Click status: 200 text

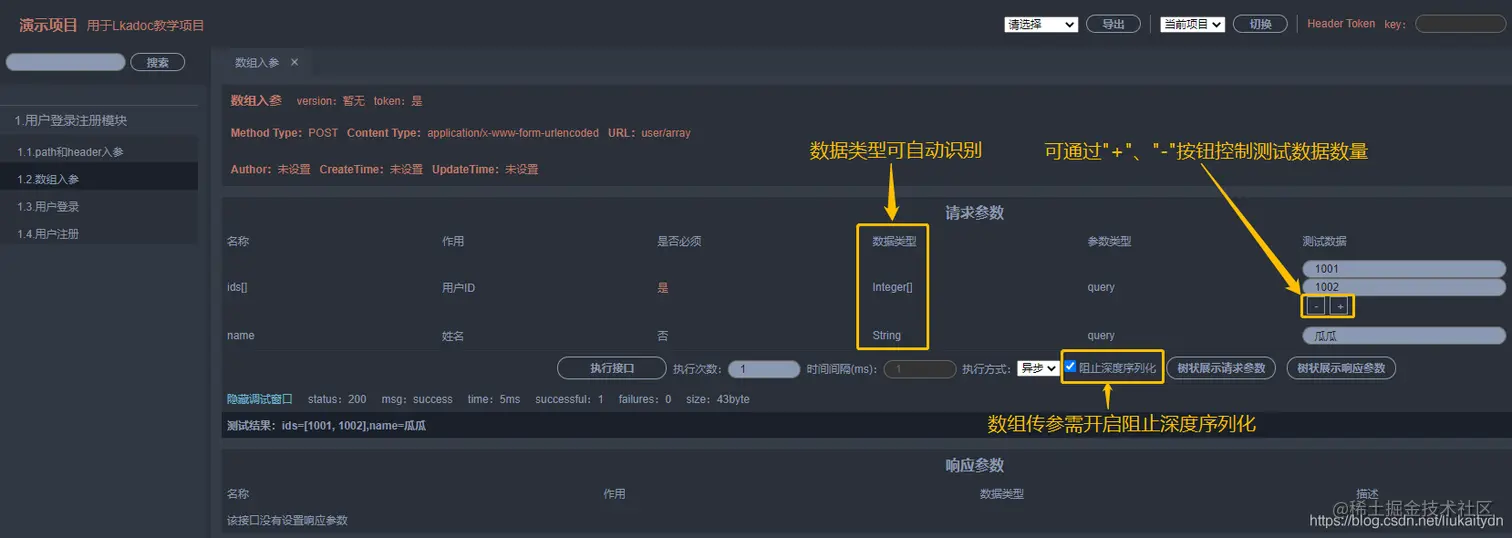(x=337, y=399)
